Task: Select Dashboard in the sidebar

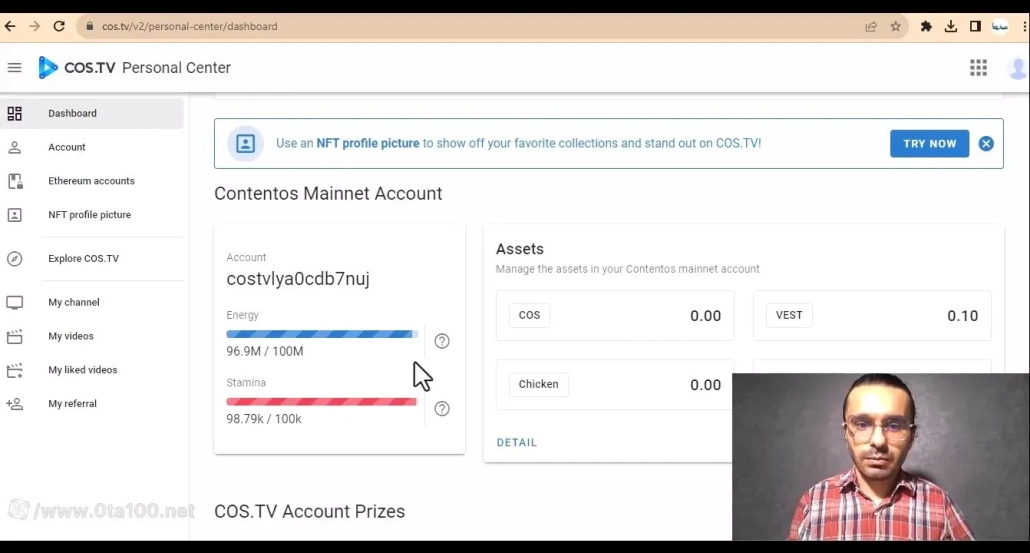Action: [x=73, y=113]
